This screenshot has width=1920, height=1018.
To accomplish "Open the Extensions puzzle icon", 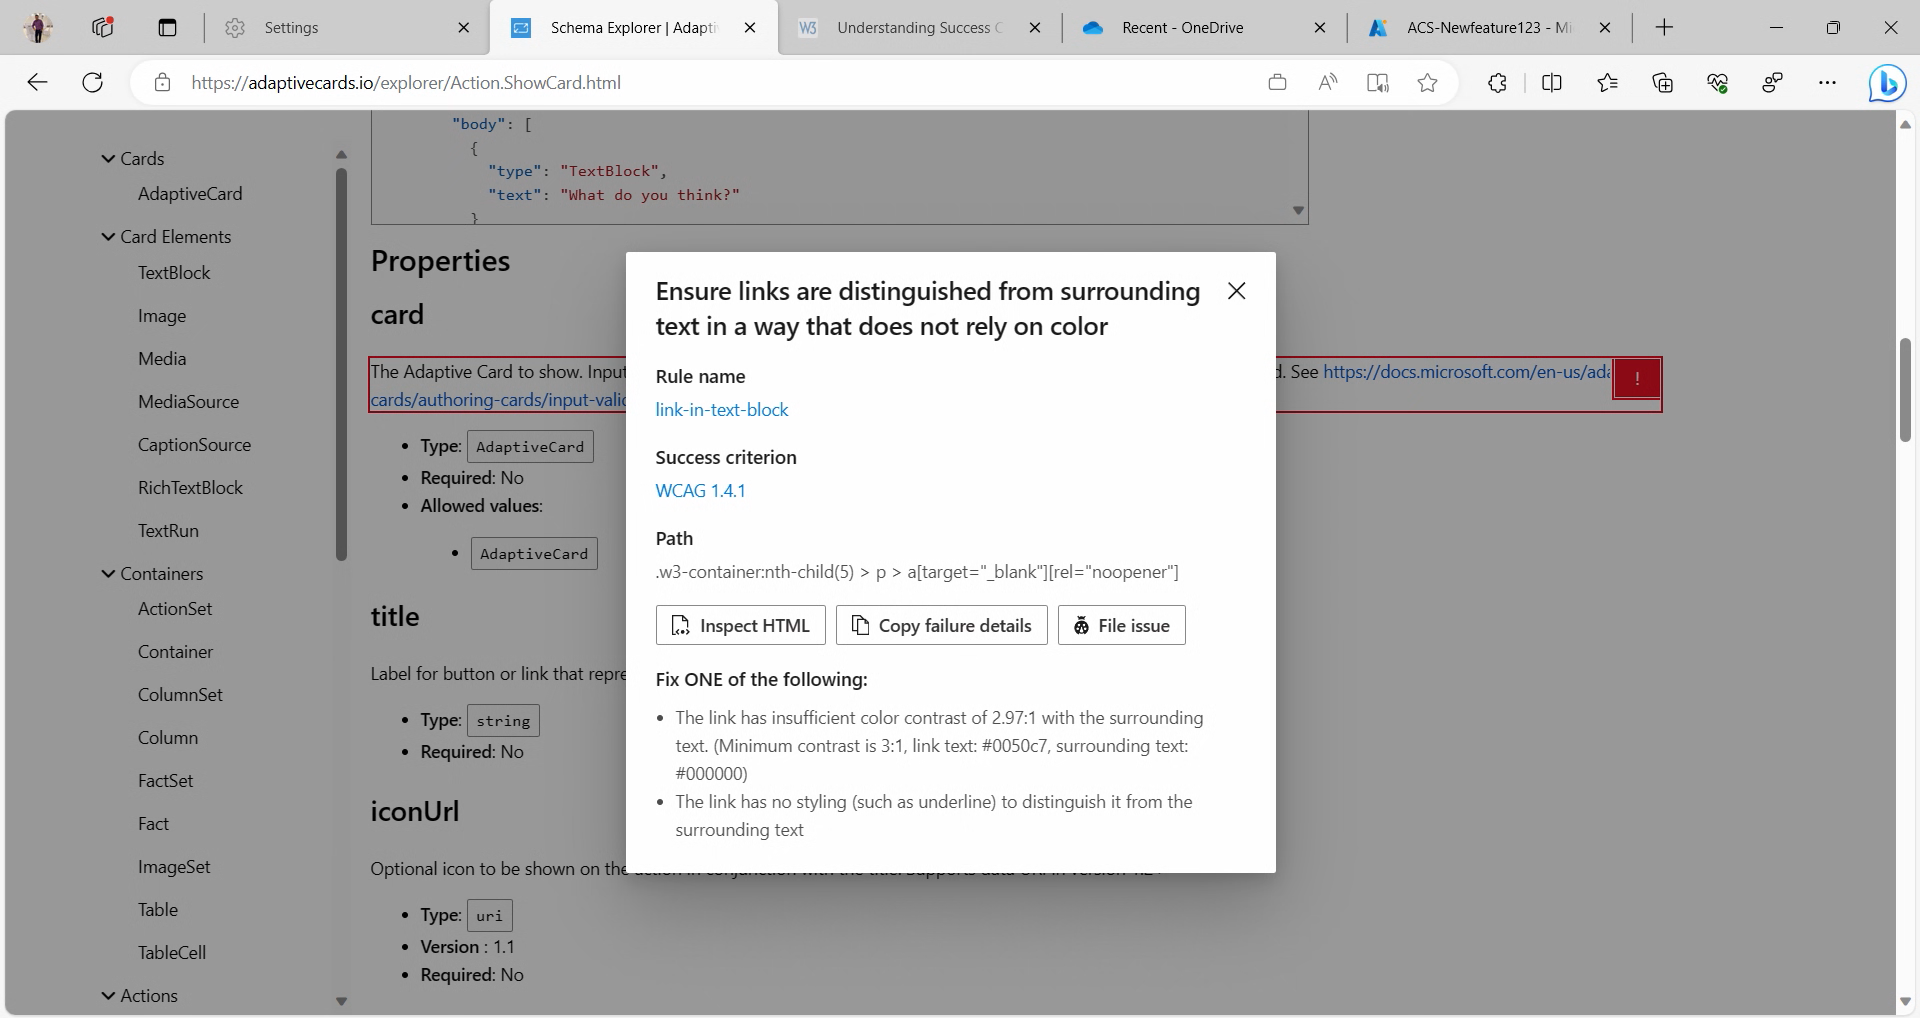I will [1497, 83].
